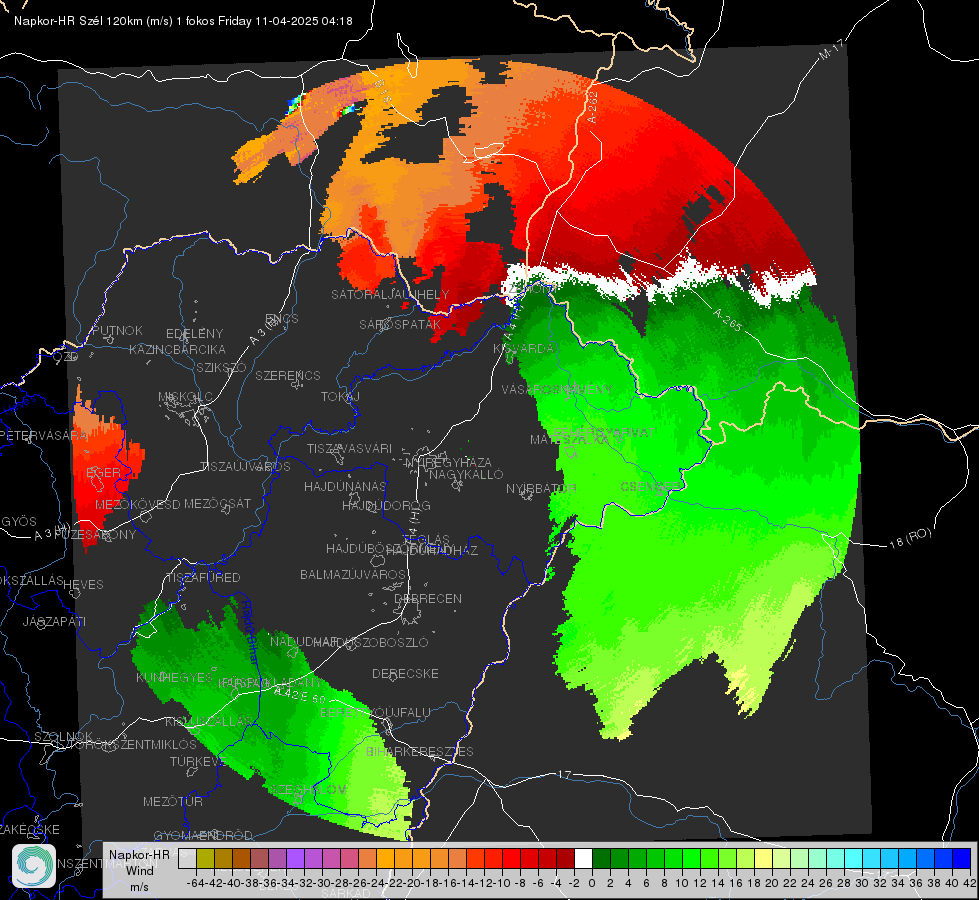Click the HEVES city label
The image size is (979, 900).
click(83, 585)
